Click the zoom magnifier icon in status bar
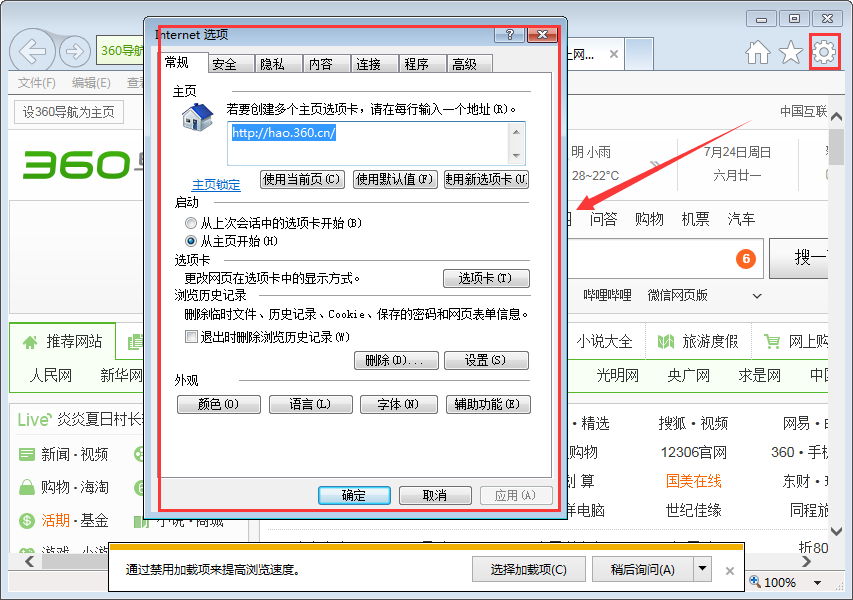853x600 pixels. (755, 582)
